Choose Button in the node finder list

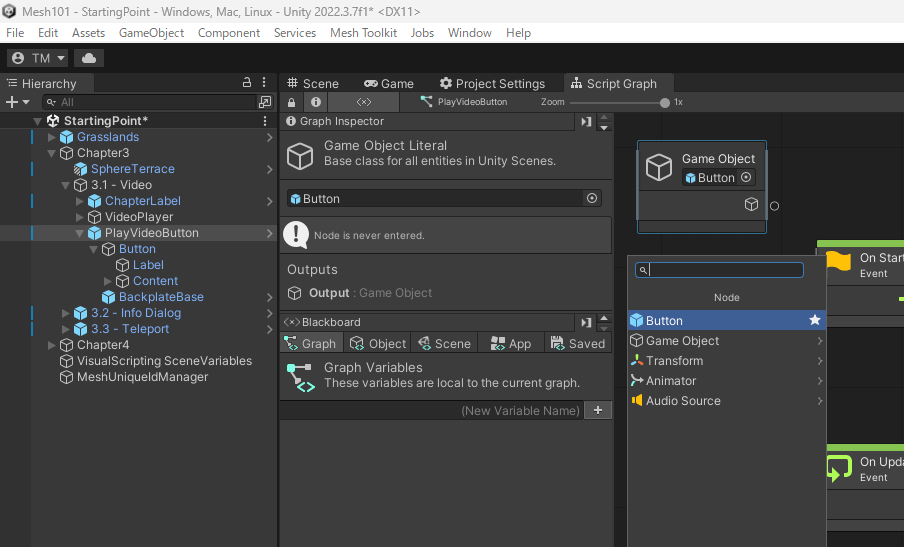tap(726, 320)
